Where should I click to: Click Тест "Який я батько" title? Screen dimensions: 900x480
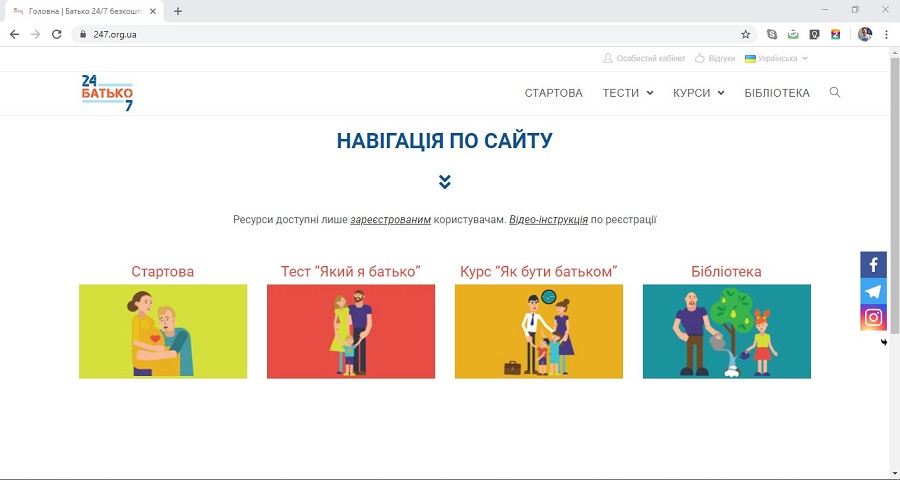pos(351,272)
